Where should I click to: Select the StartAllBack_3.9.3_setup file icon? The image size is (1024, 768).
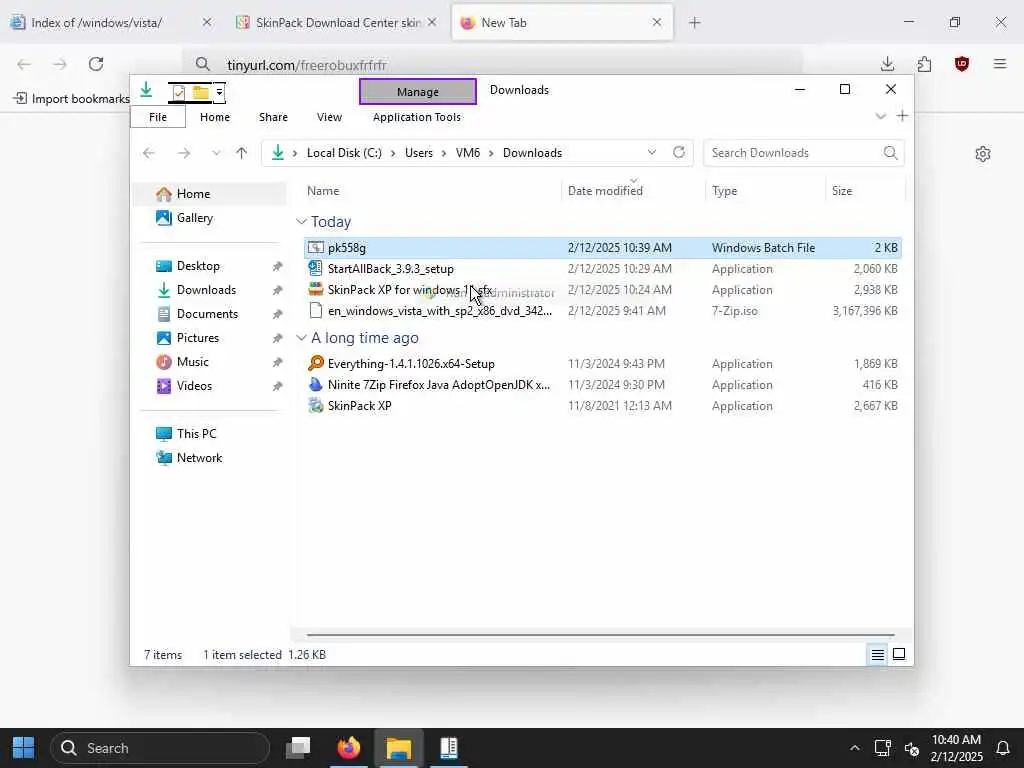[x=316, y=268]
